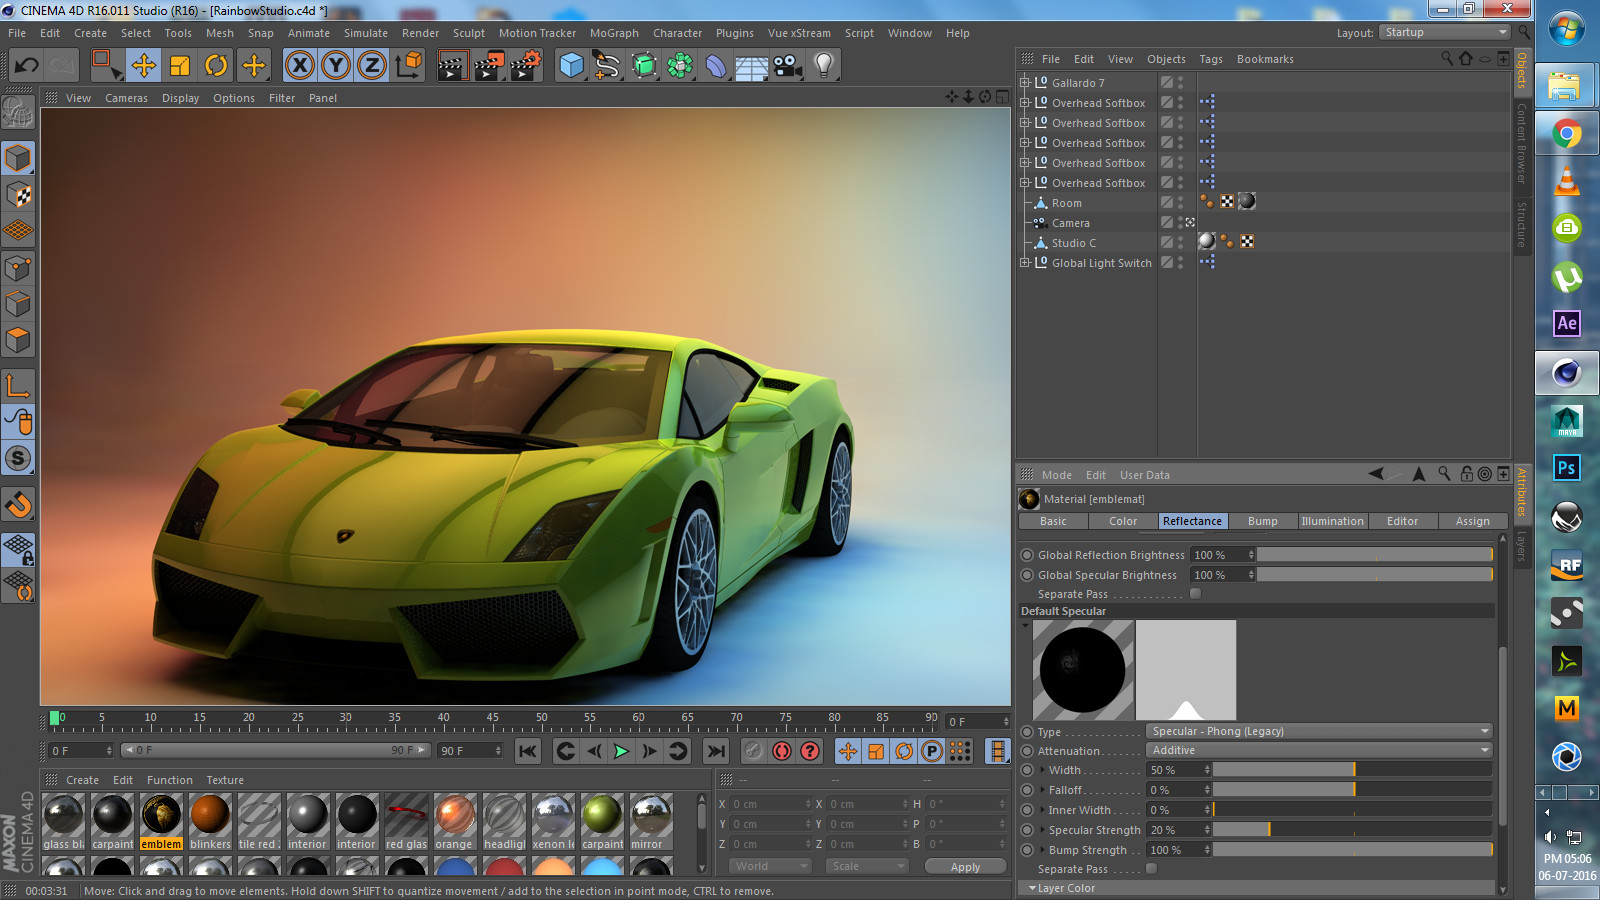Viewport: 1600px width, 900px height.
Task: Launch Chrome from the taskbar
Action: tap(1566, 133)
